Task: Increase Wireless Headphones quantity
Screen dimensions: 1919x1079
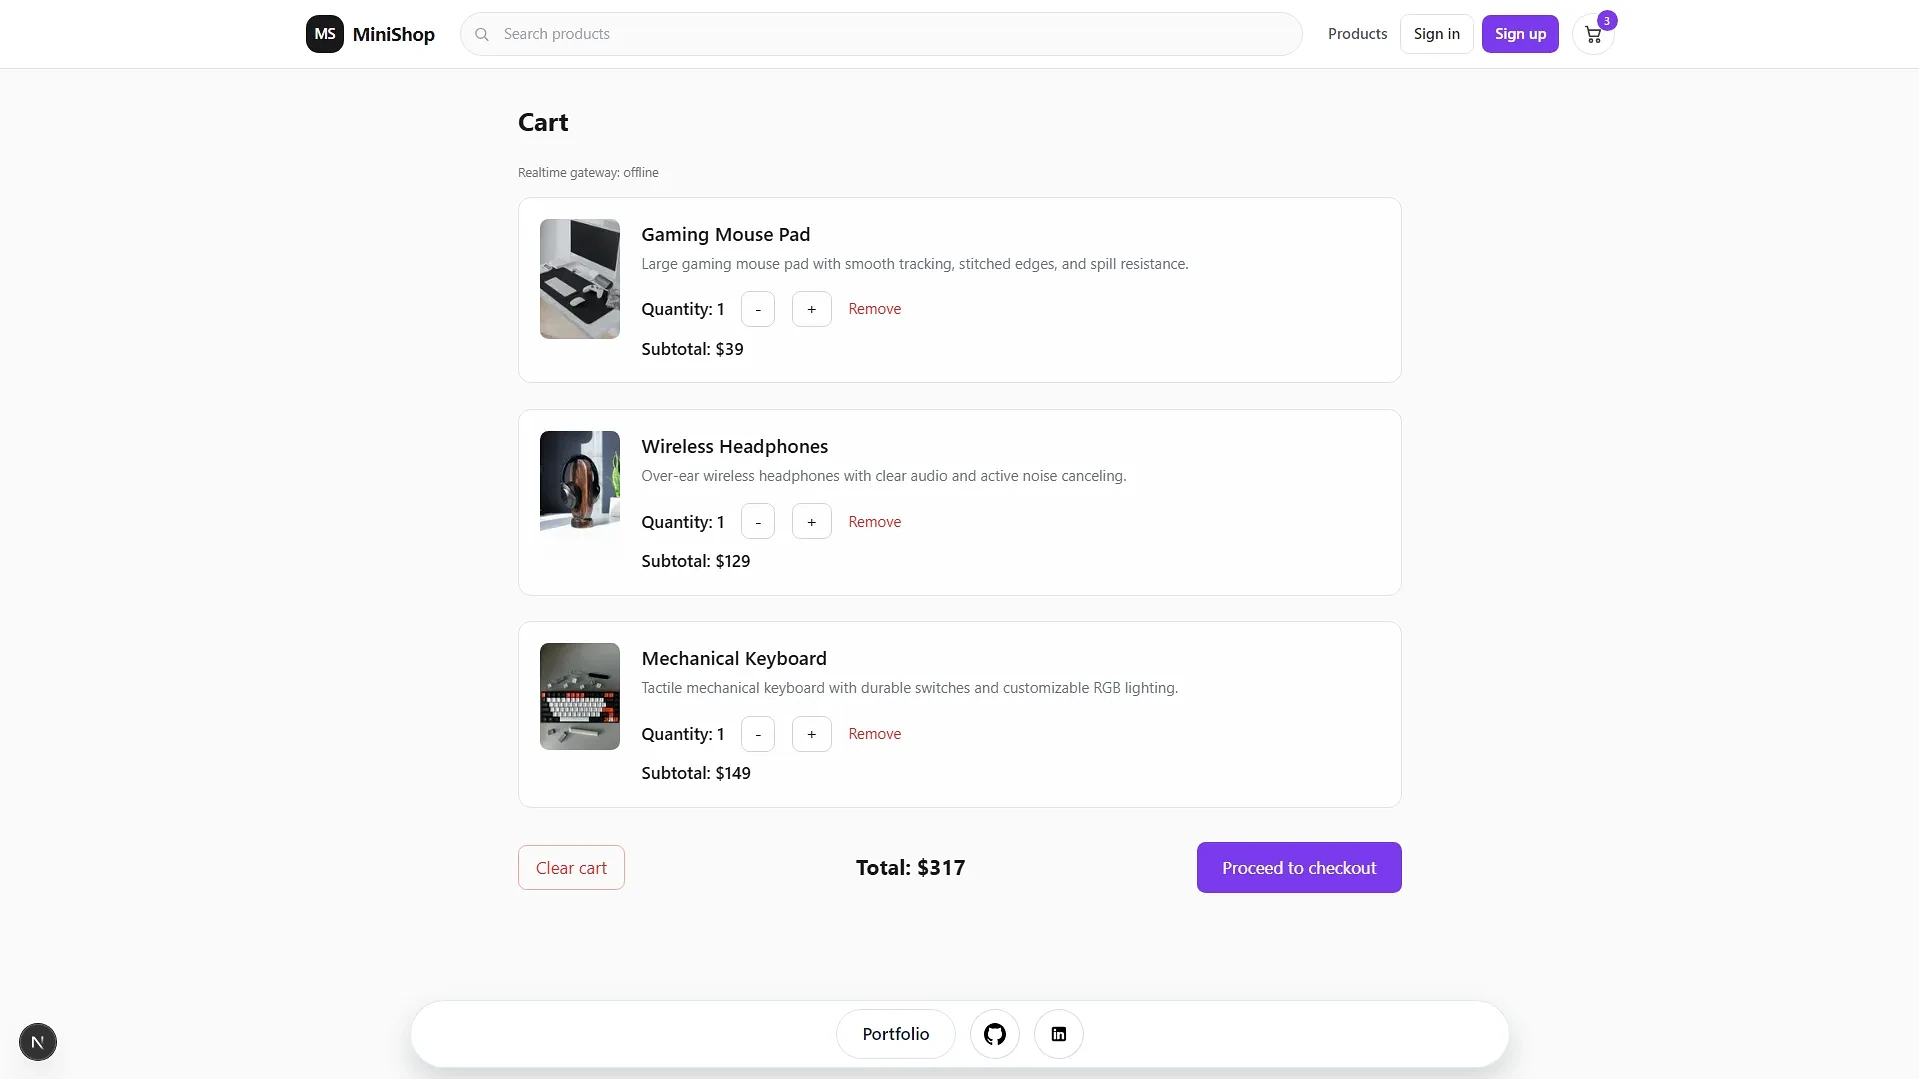Action: [x=812, y=522]
